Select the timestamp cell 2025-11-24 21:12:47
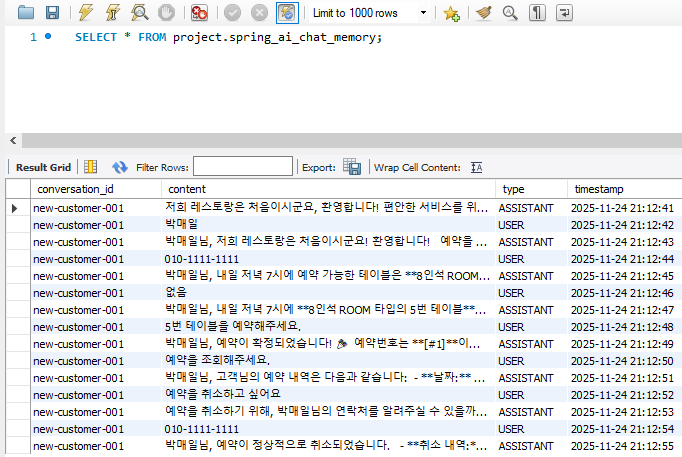682x457 pixels. pos(625,310)
